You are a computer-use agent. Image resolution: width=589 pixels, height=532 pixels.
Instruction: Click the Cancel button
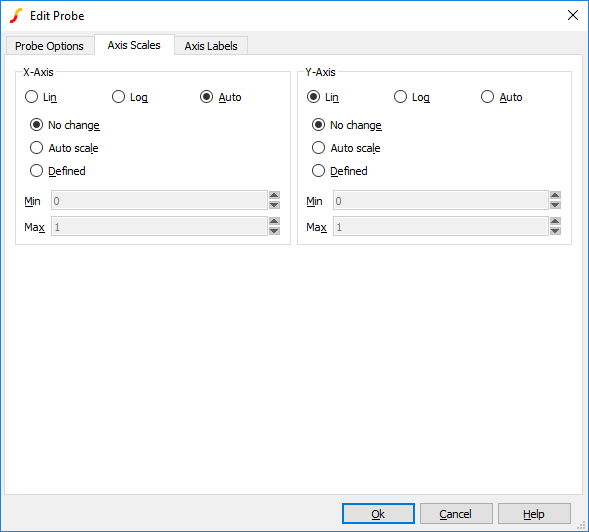(x=456, y=514)
